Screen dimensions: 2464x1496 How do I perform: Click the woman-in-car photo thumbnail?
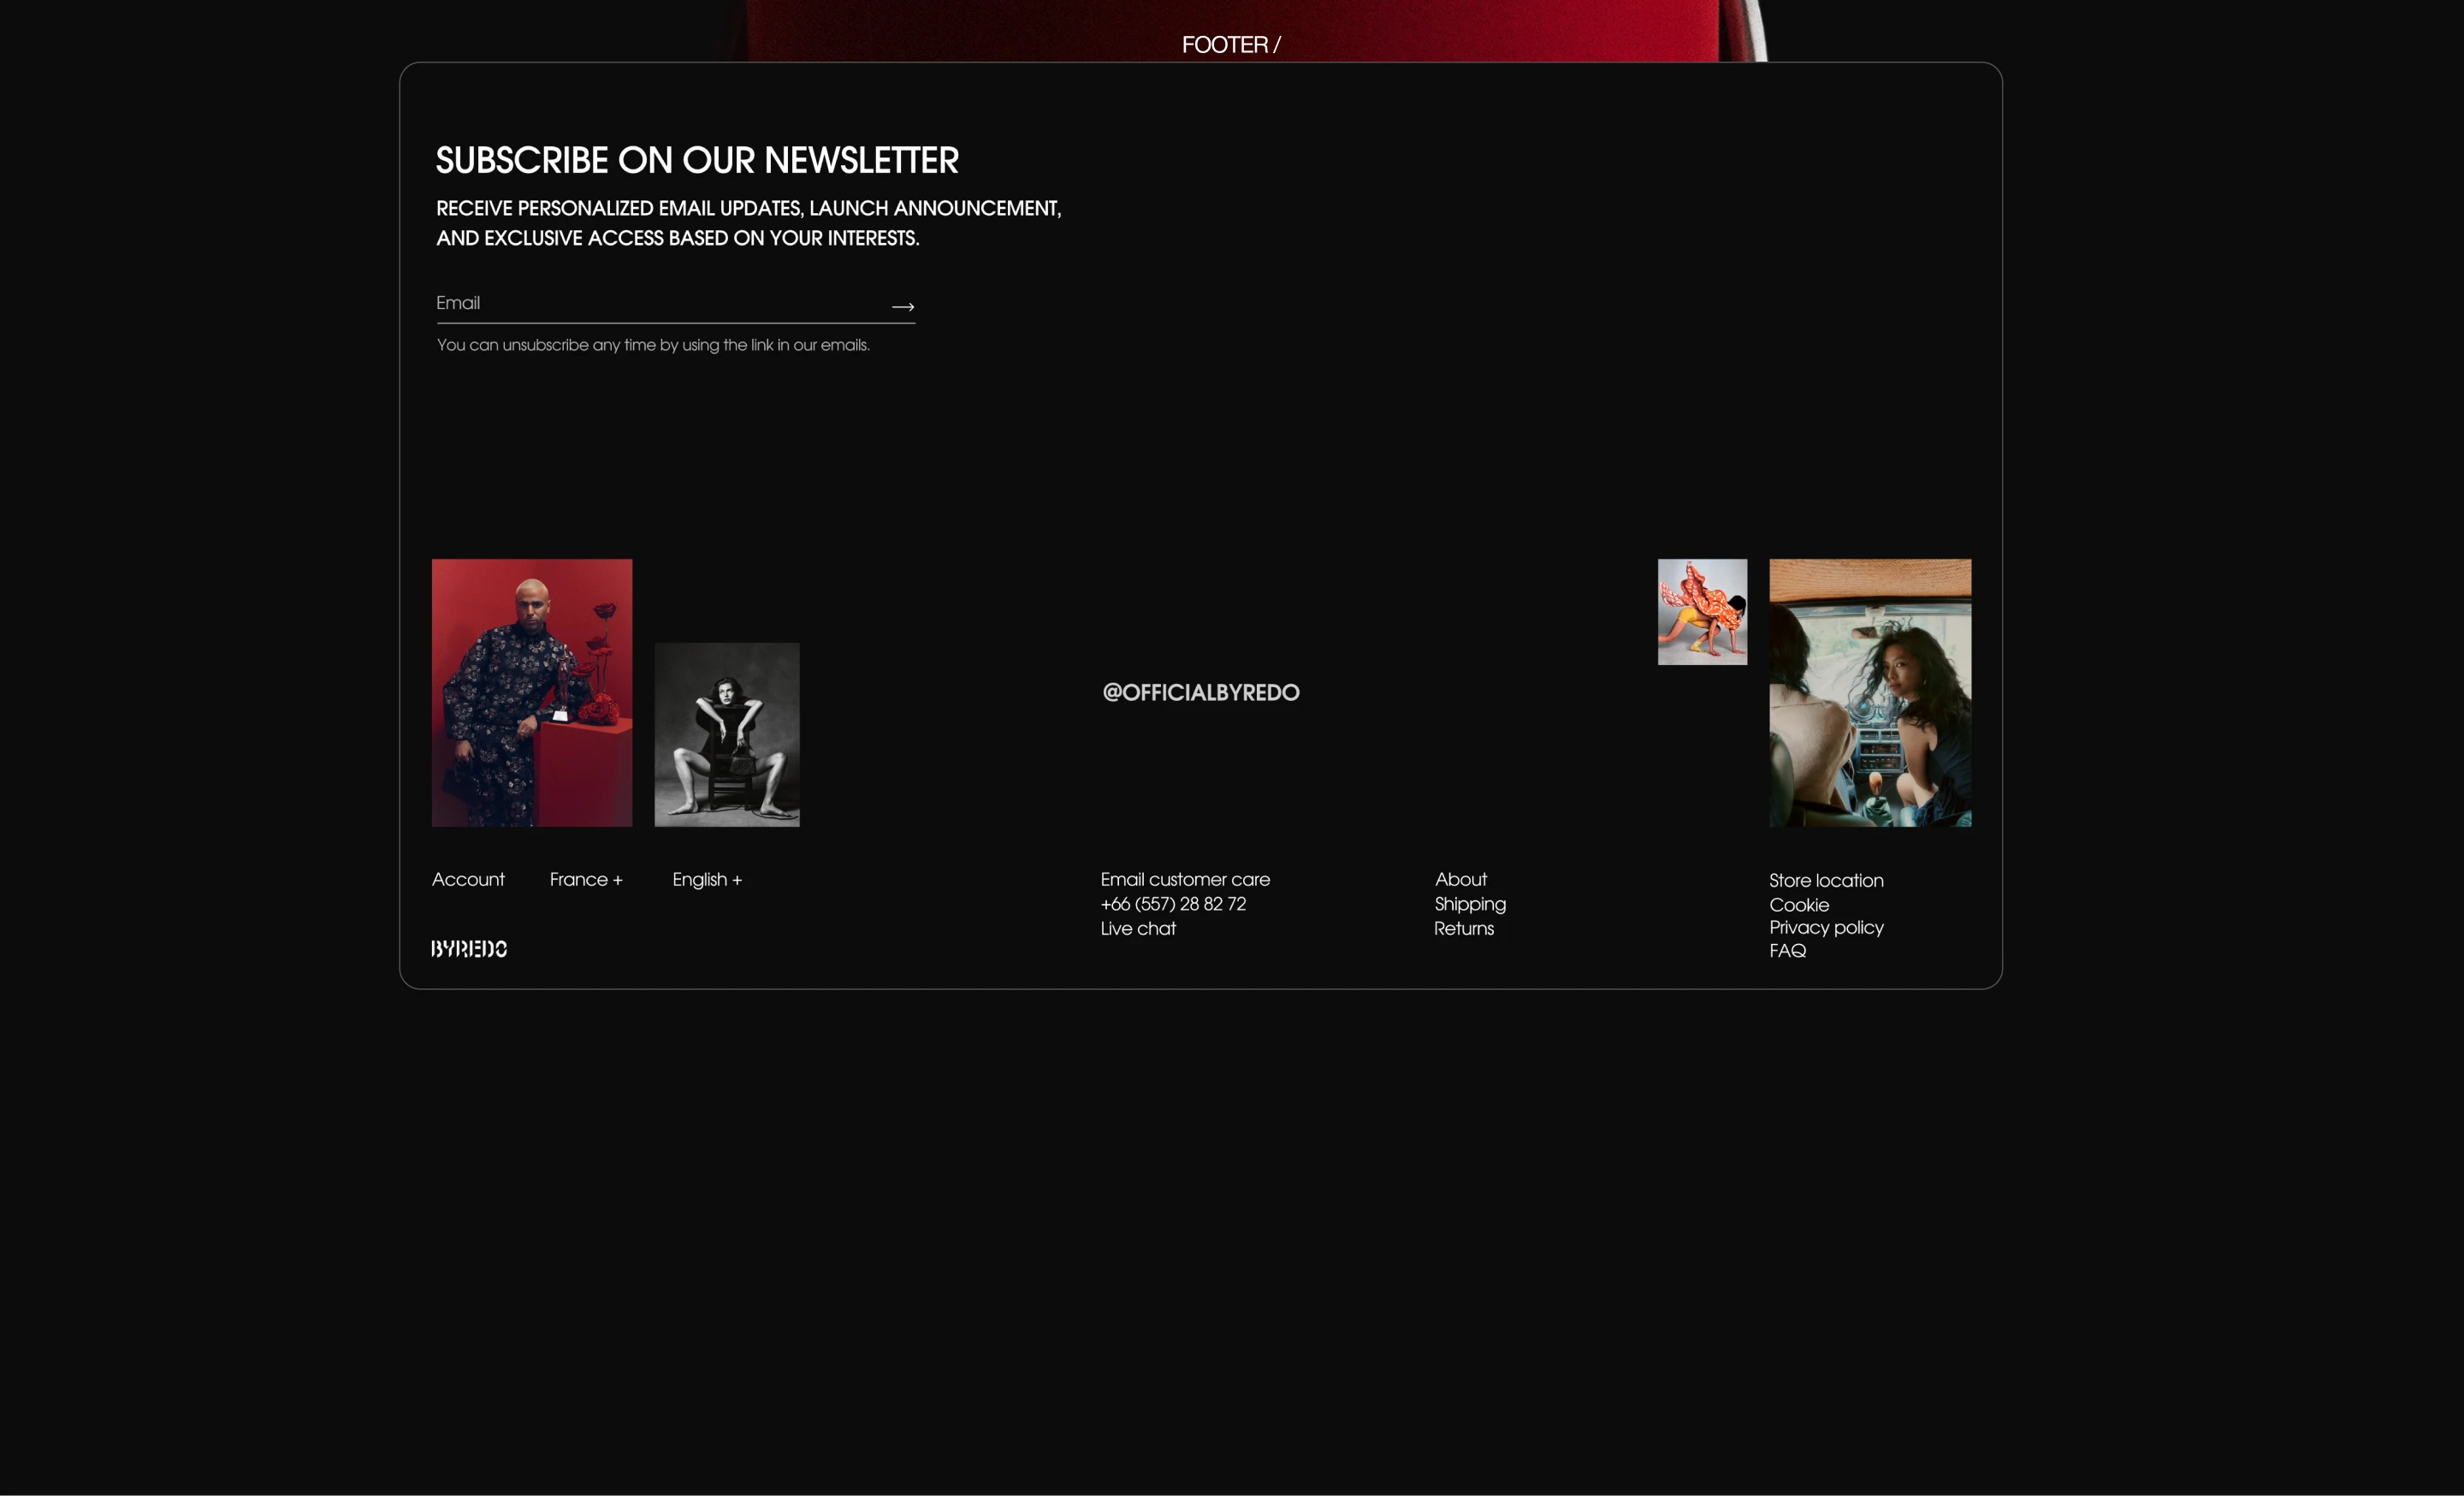pyautogui.click(x=1869, y=692)
